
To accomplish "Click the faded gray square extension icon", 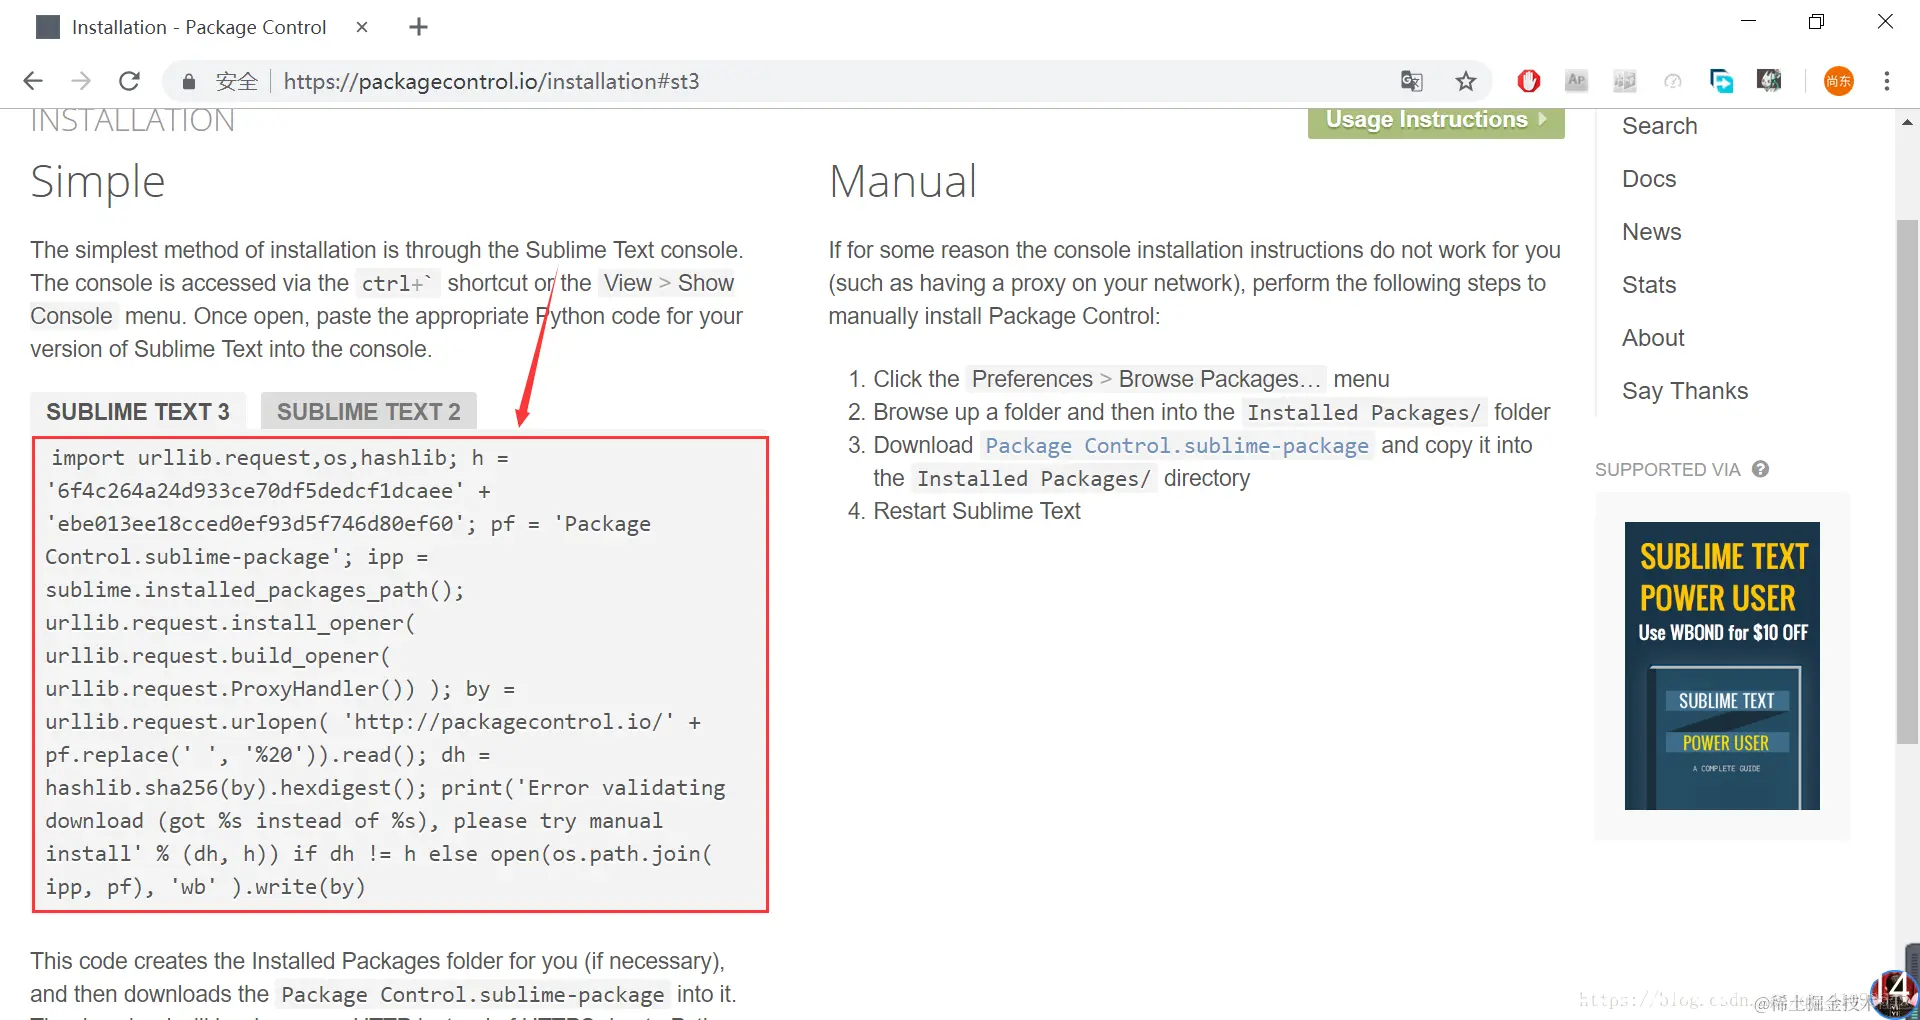I will tap(1625, 81).
